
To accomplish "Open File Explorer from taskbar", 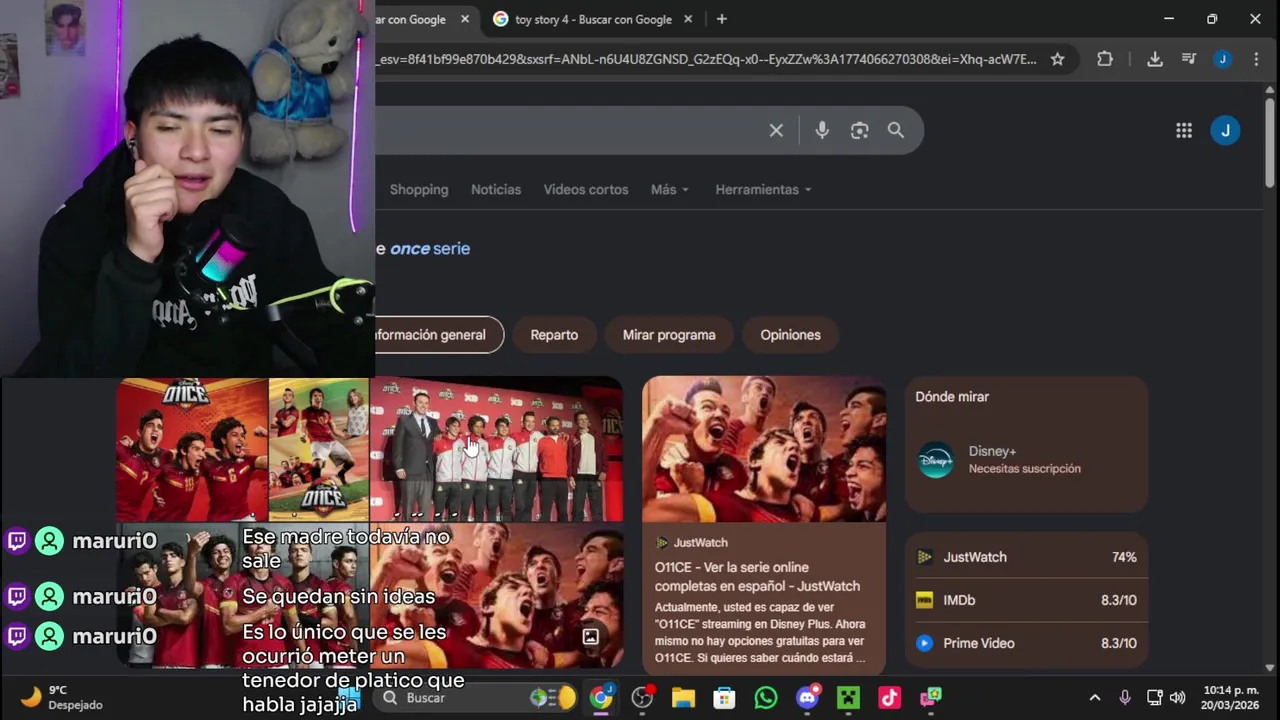I will coord(683,698).
